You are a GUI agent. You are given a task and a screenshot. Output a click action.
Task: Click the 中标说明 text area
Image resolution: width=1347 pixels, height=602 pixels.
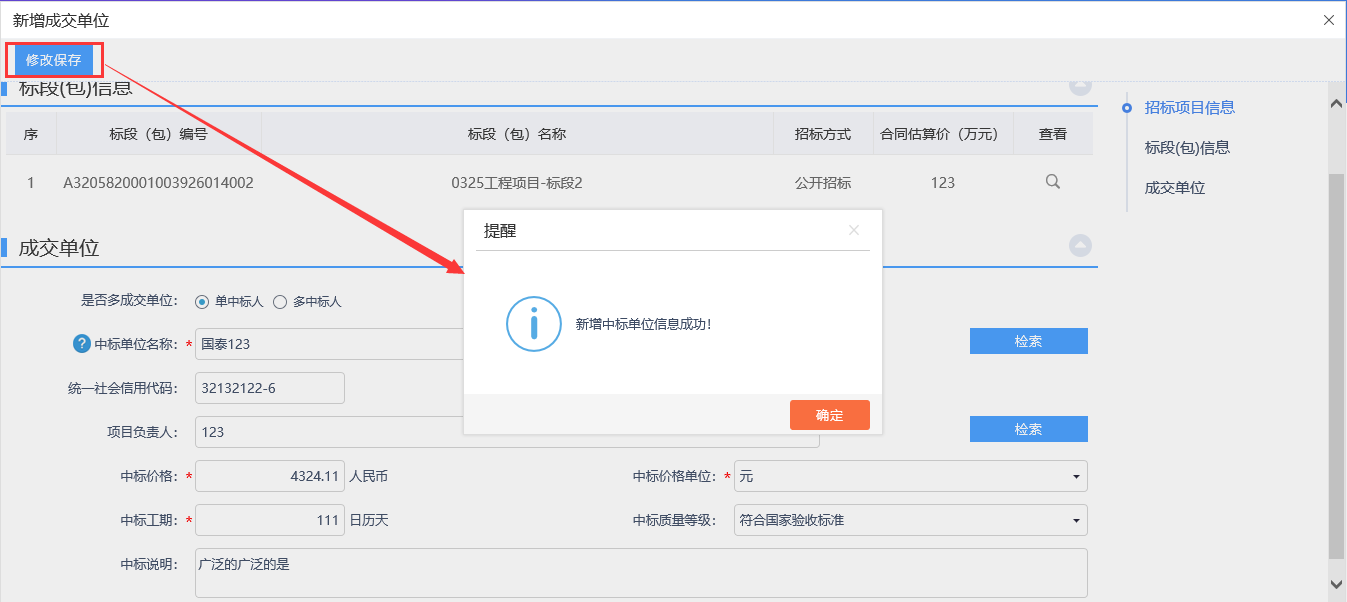tap(640, 573)
